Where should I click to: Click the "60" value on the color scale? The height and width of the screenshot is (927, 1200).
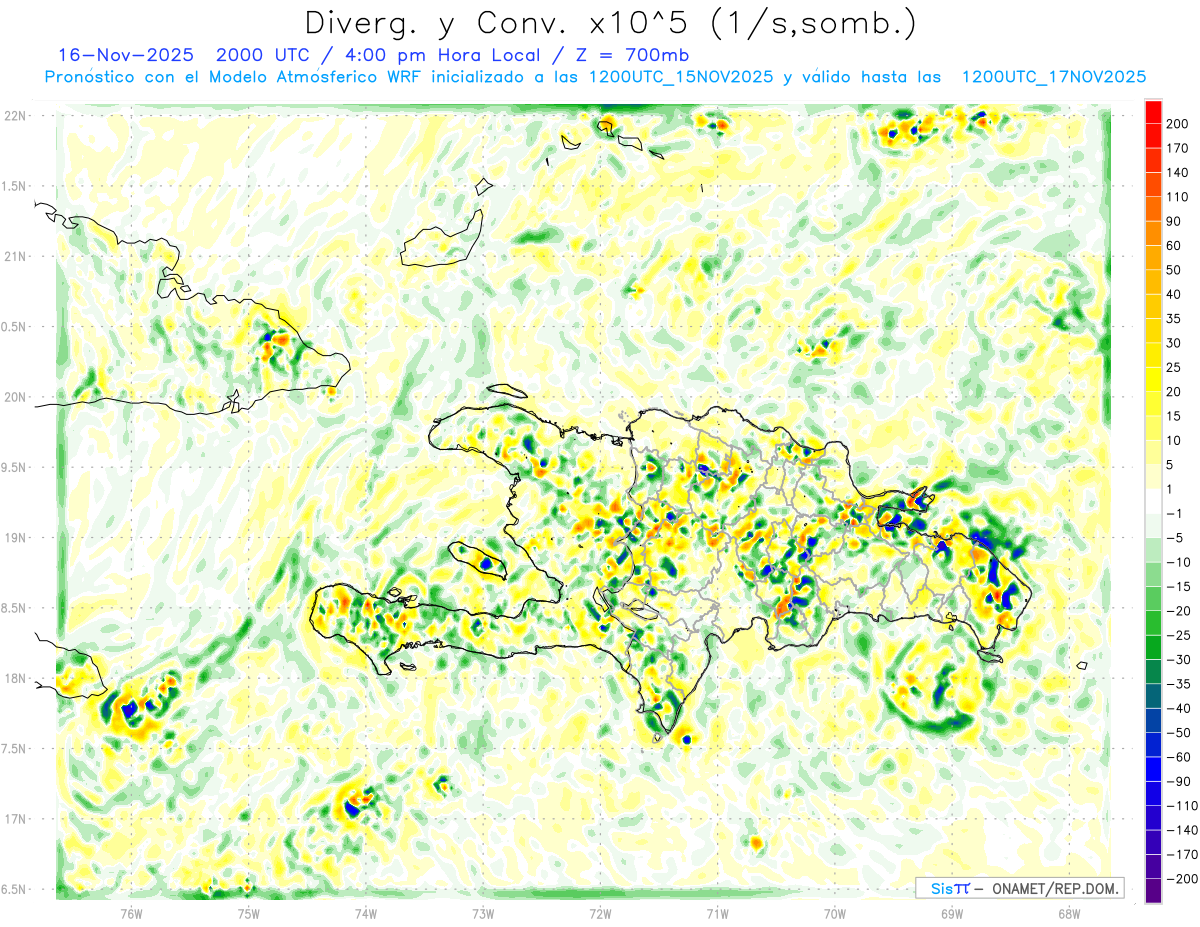tap(1175, 245)
